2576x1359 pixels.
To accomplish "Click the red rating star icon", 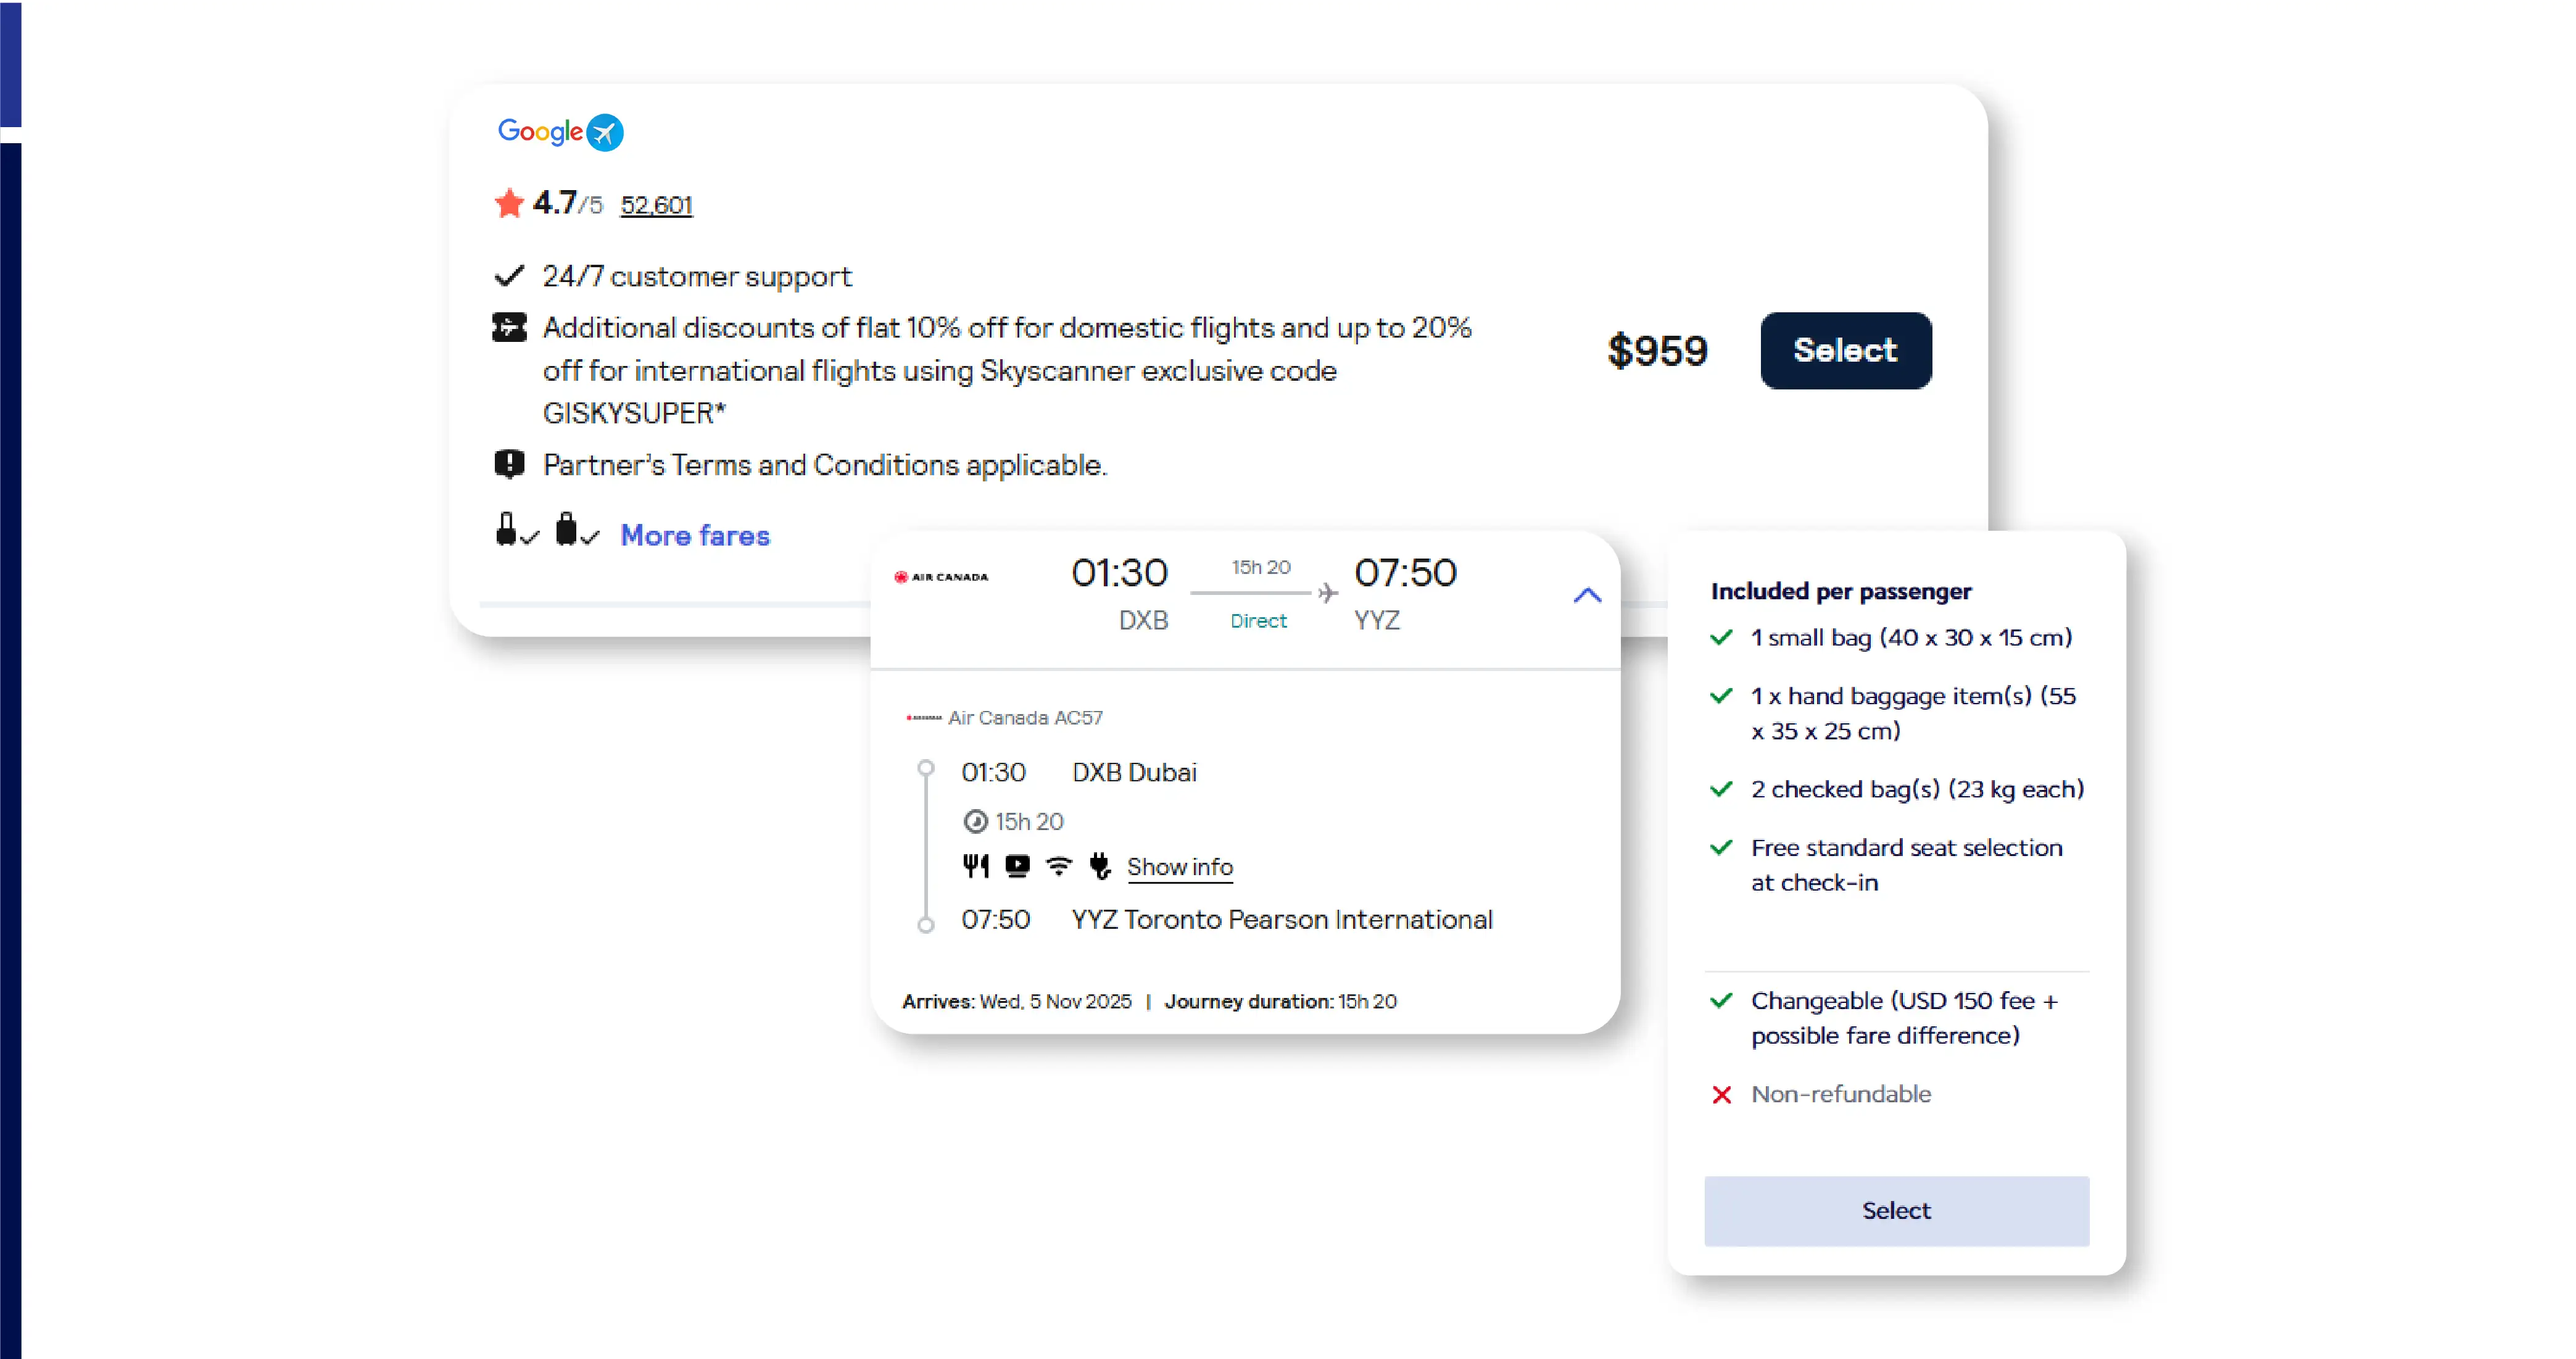I will coord(509,203).
